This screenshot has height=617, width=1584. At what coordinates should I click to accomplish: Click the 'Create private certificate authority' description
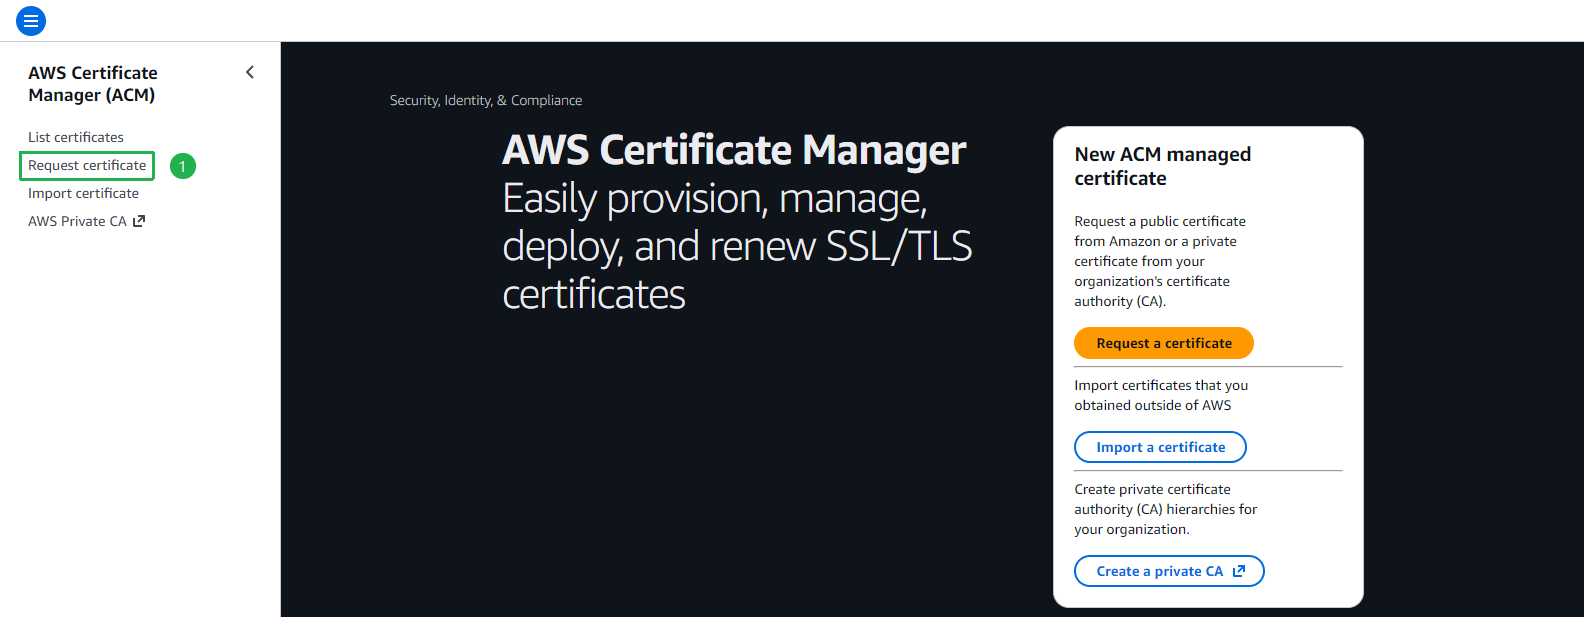1166,509
